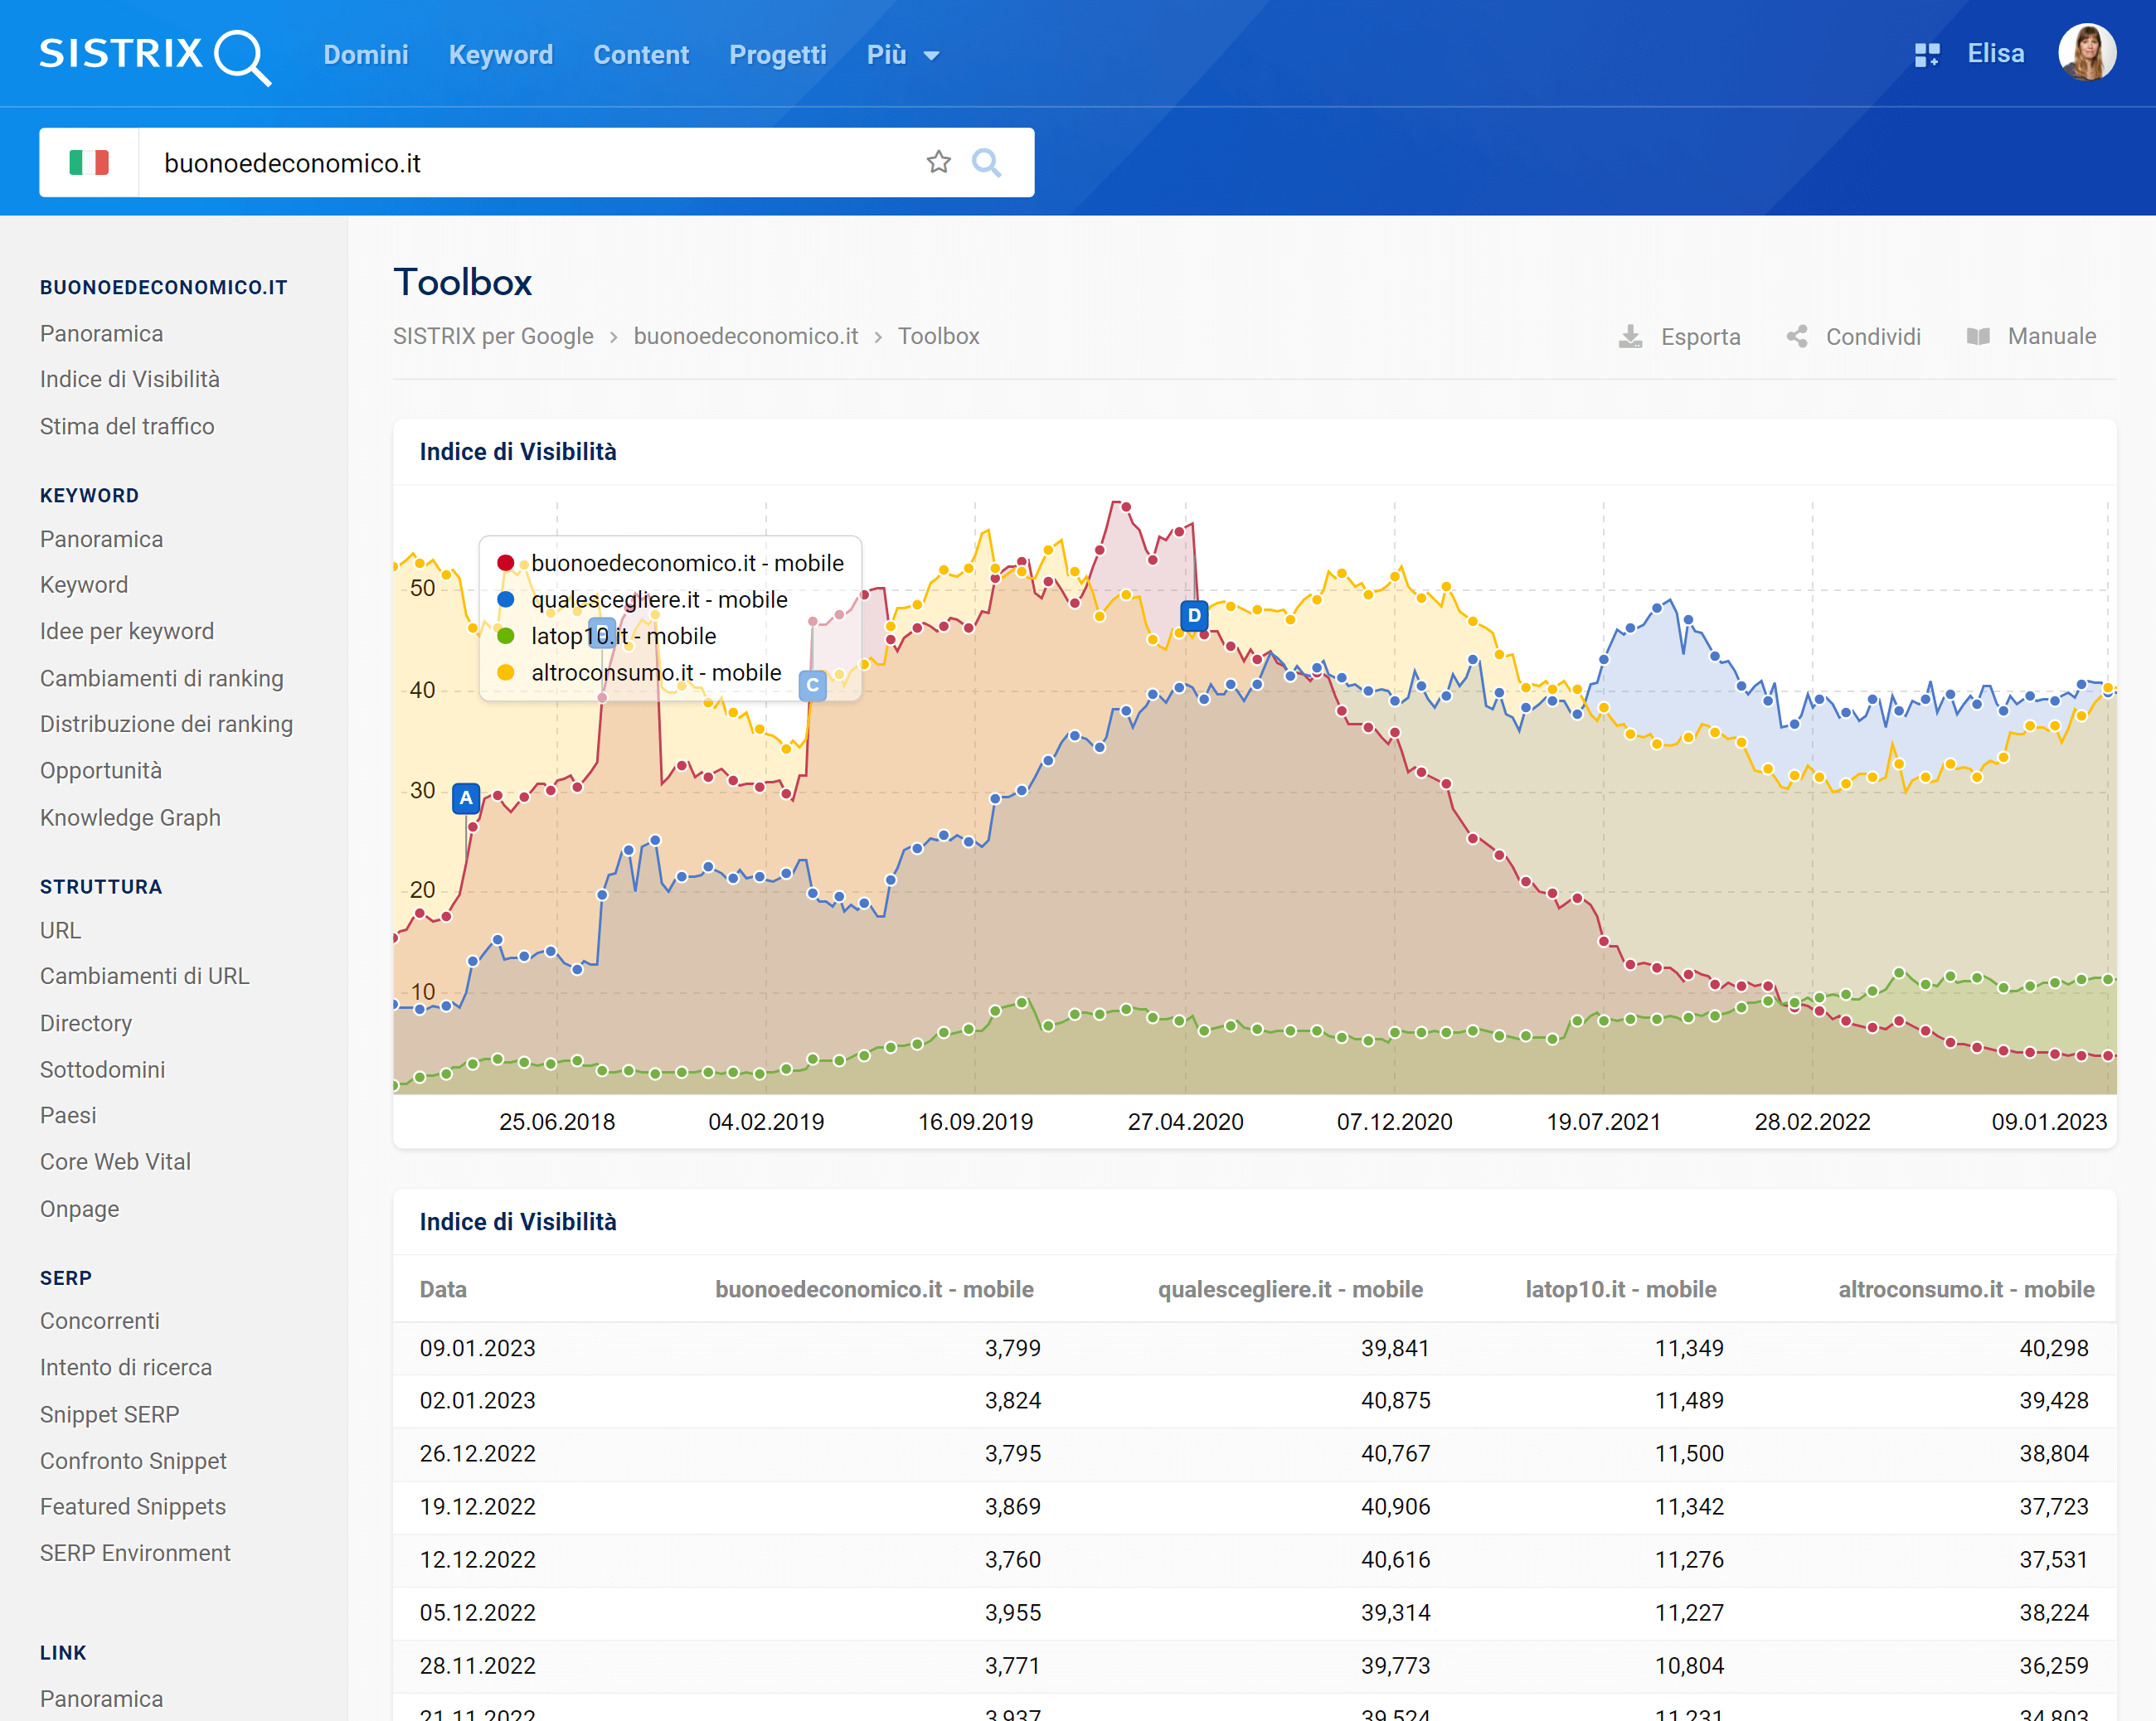Open URL under Struttura
This screenshot has height=1721, width=2156.
[60, 931]
